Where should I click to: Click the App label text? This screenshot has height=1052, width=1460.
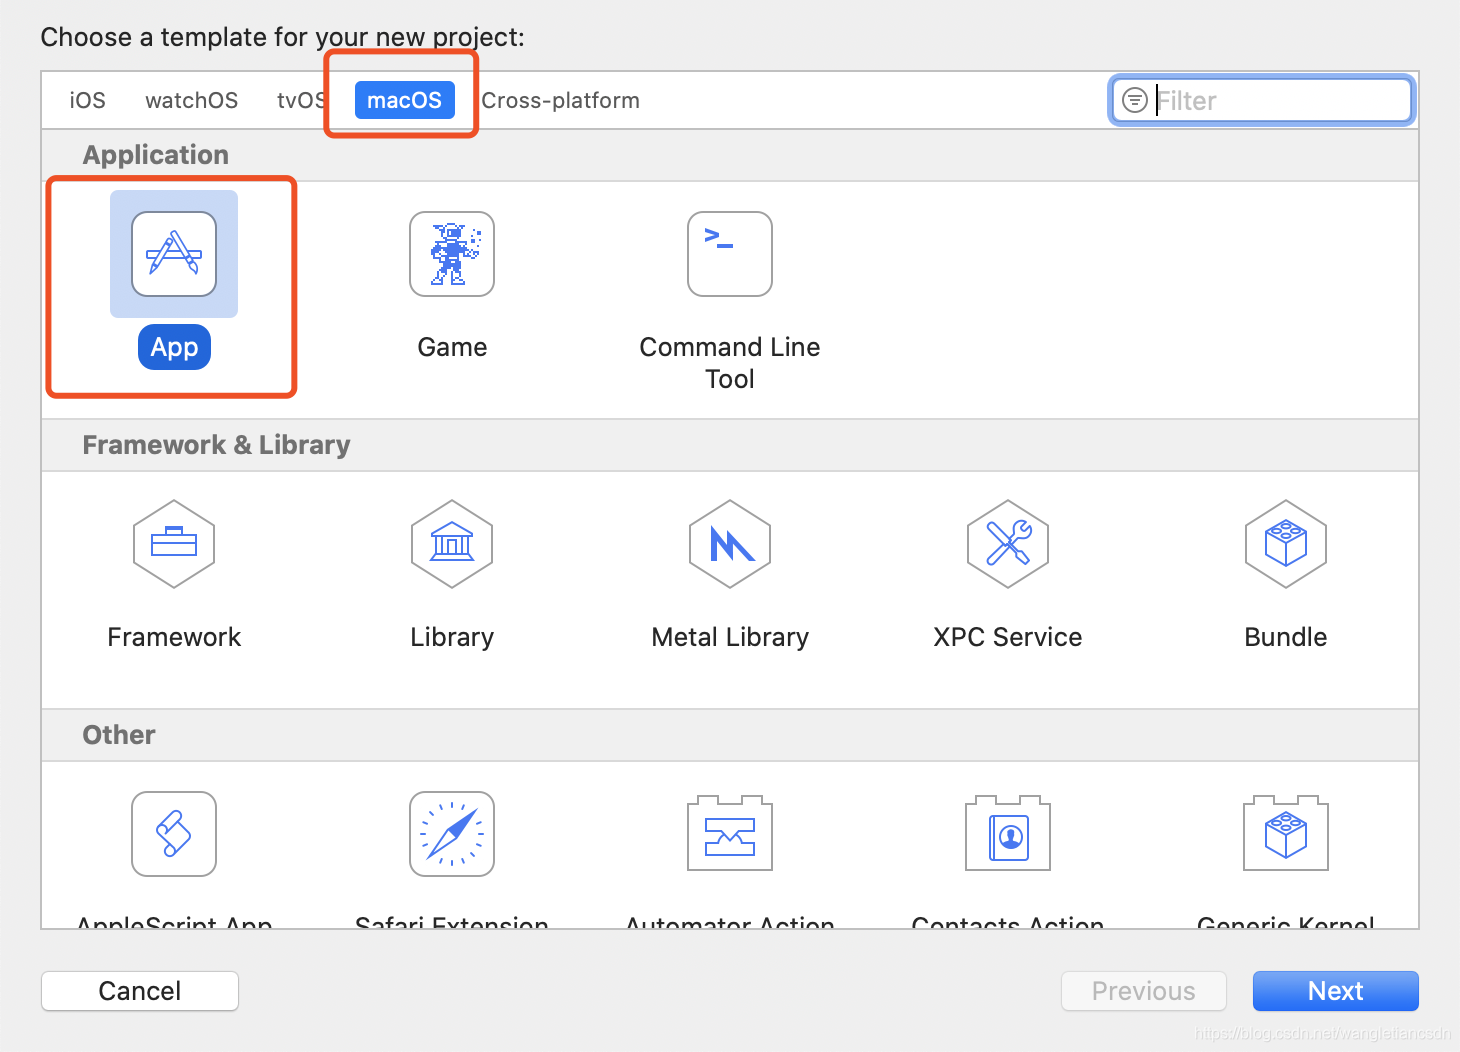pos(174,347)
